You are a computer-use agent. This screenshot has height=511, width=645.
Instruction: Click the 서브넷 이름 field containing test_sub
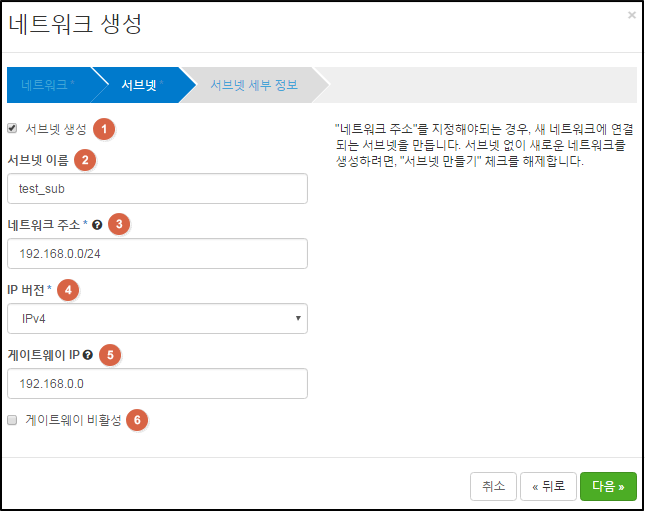[157, 188]
